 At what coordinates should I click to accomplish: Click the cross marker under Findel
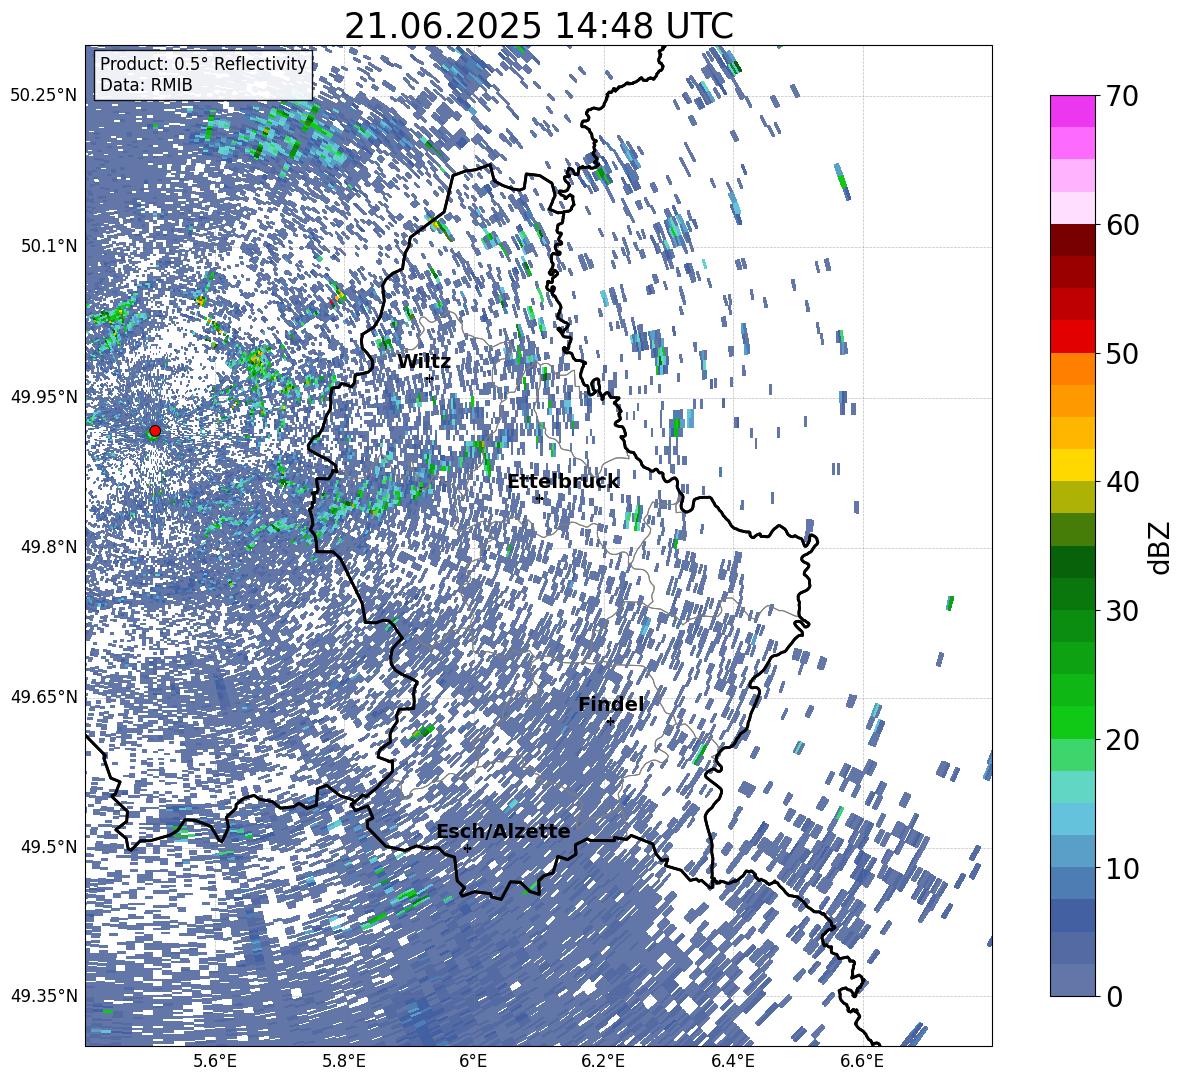610,722
